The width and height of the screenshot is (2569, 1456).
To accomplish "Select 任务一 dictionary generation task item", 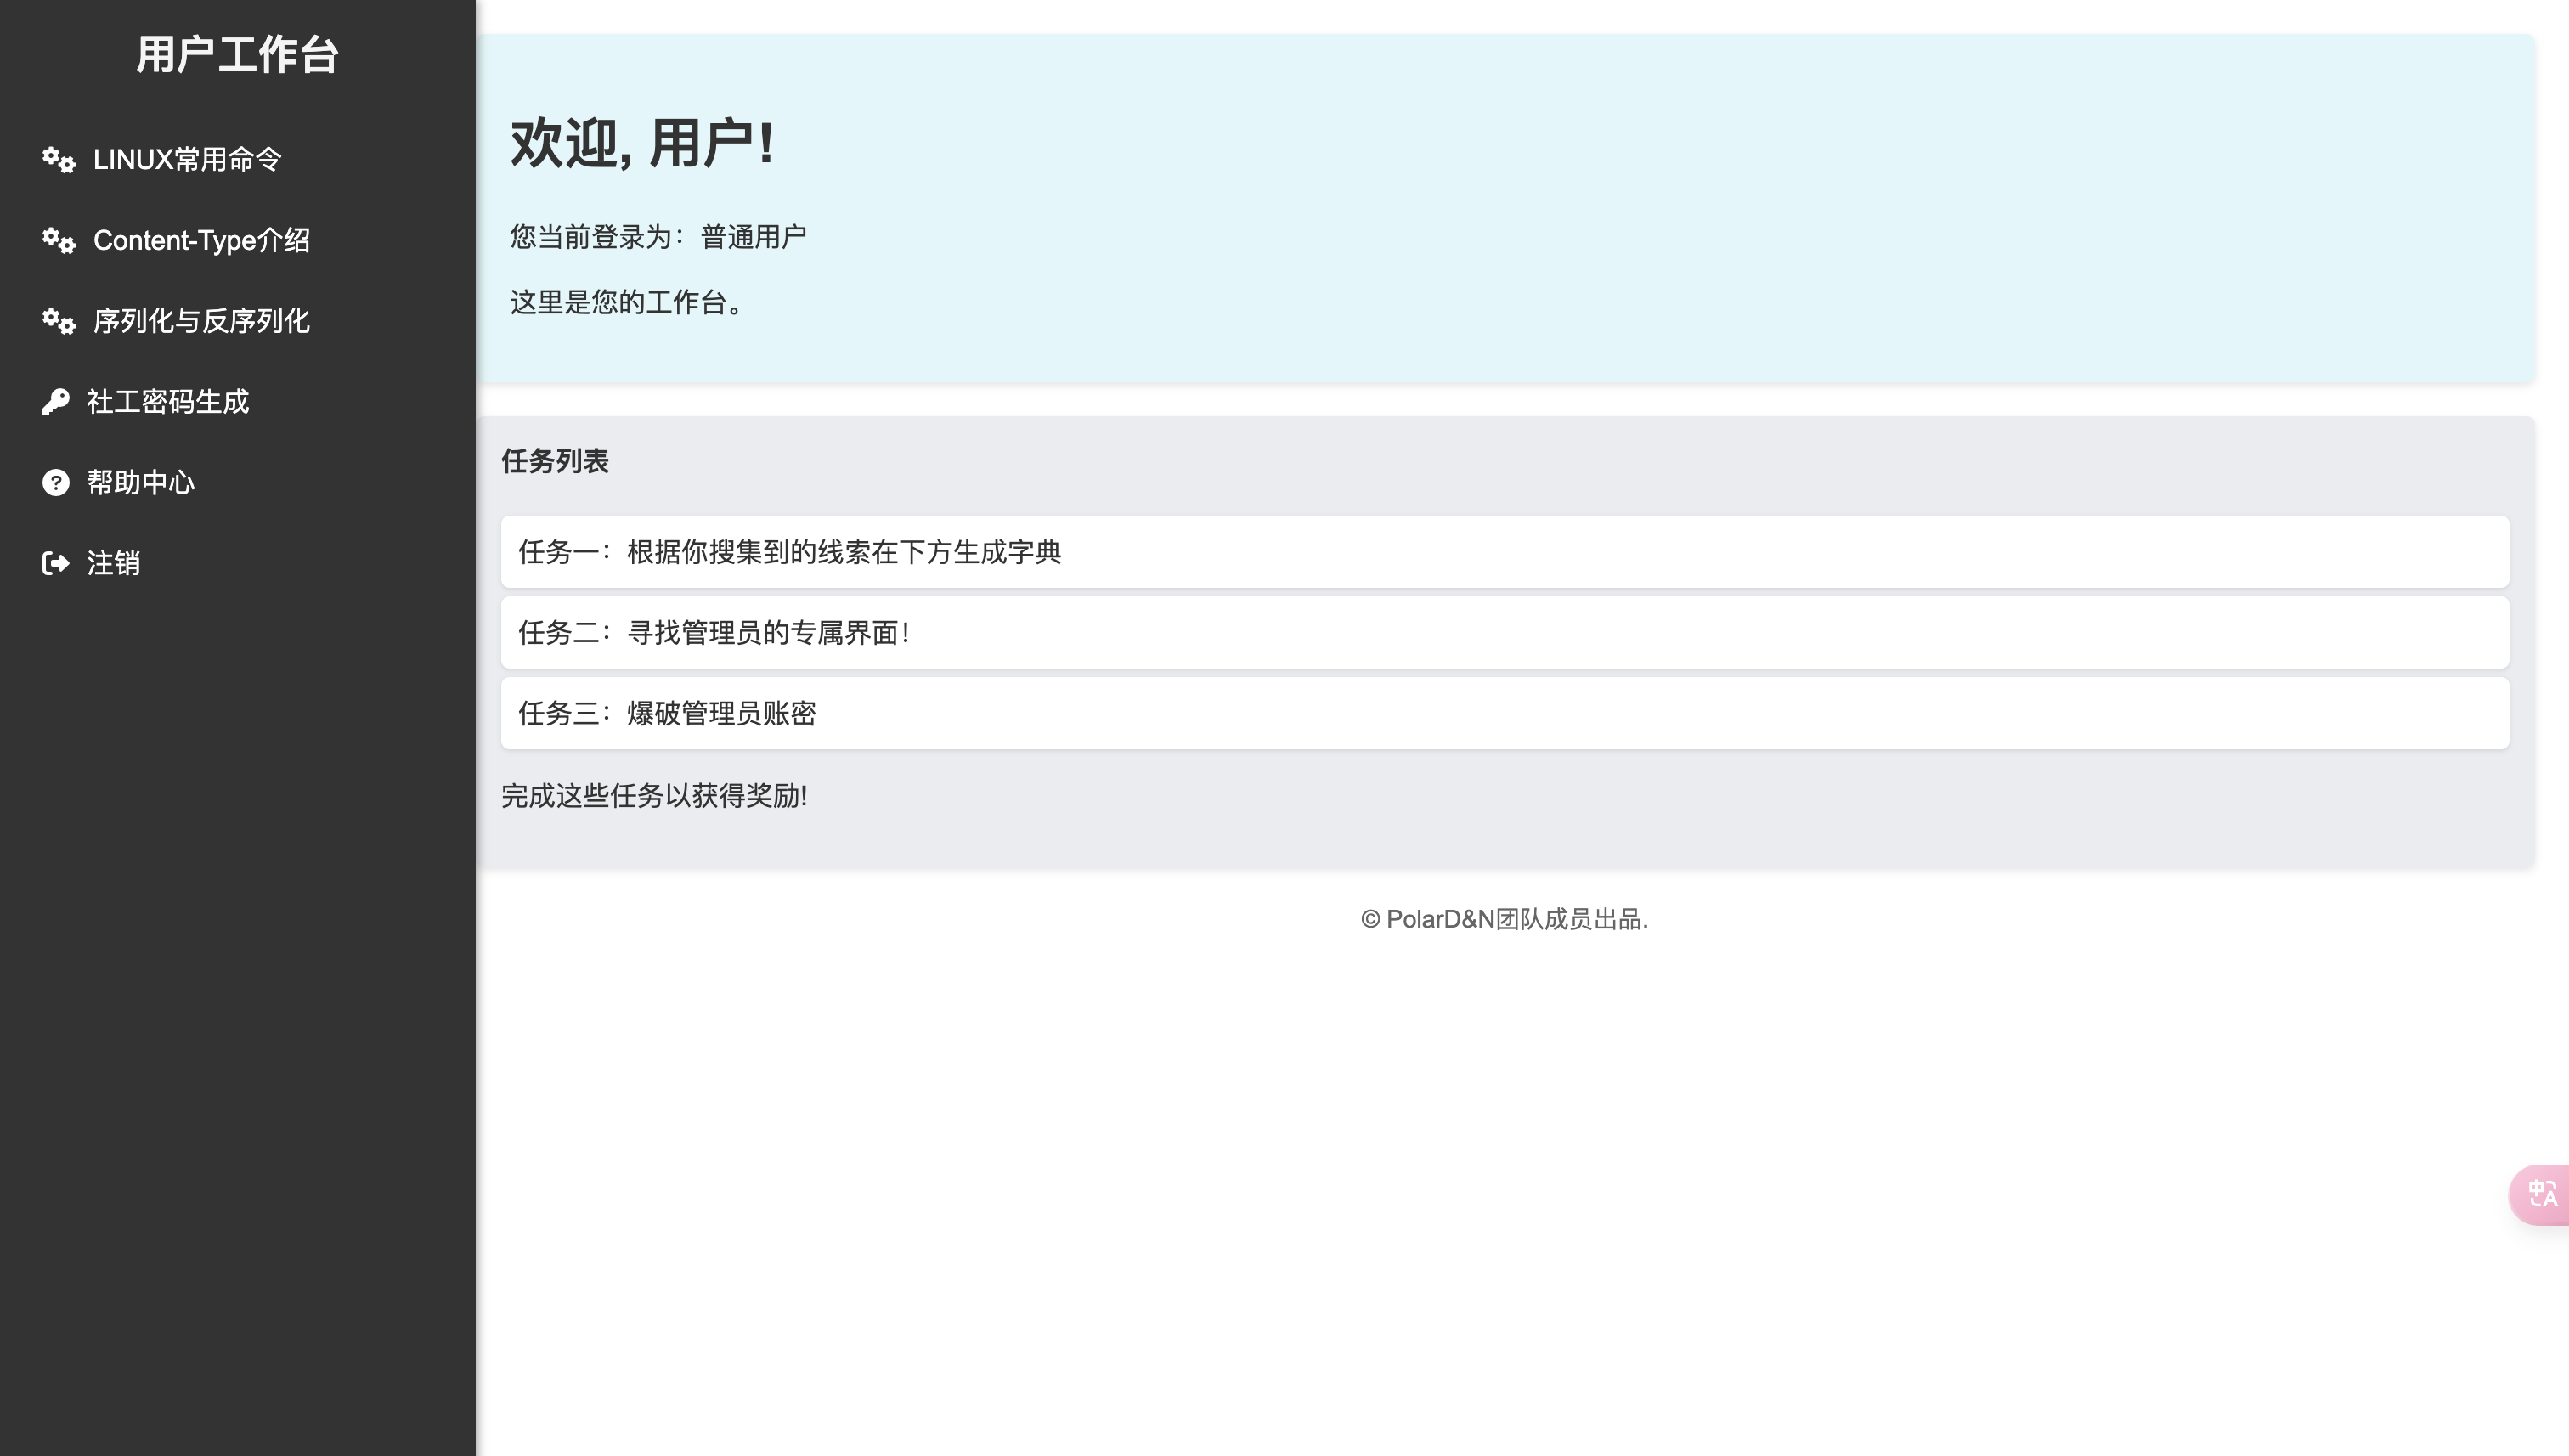I will click(789, 552).
